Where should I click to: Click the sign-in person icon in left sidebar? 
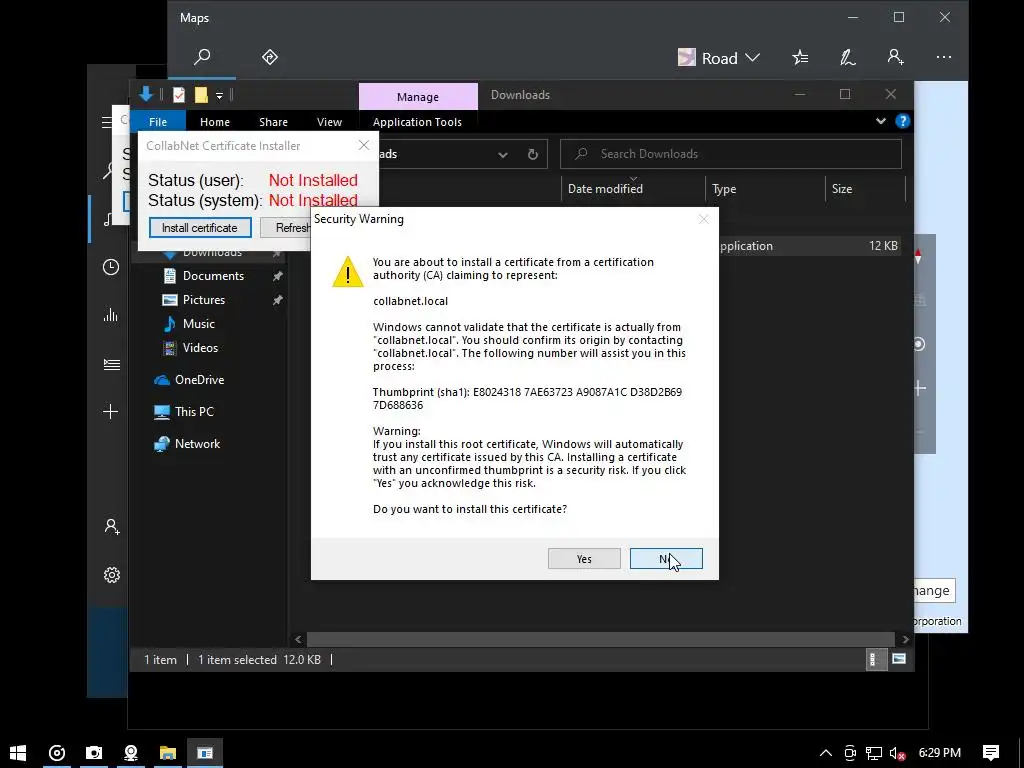click(112, 526)
